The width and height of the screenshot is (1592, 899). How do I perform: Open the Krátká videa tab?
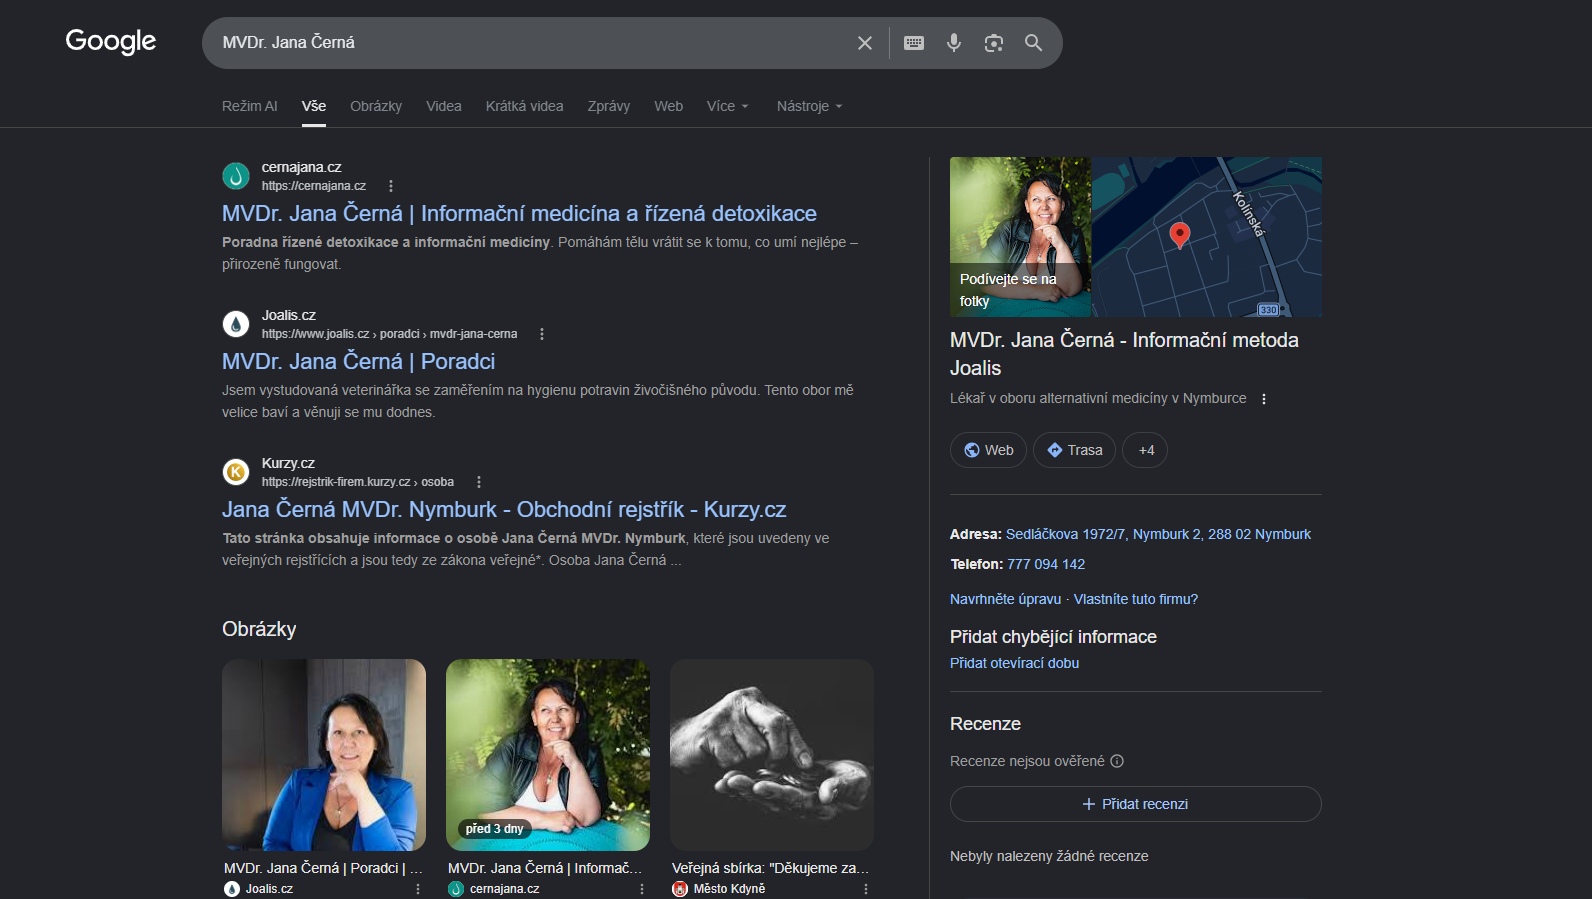coord(525,106)
